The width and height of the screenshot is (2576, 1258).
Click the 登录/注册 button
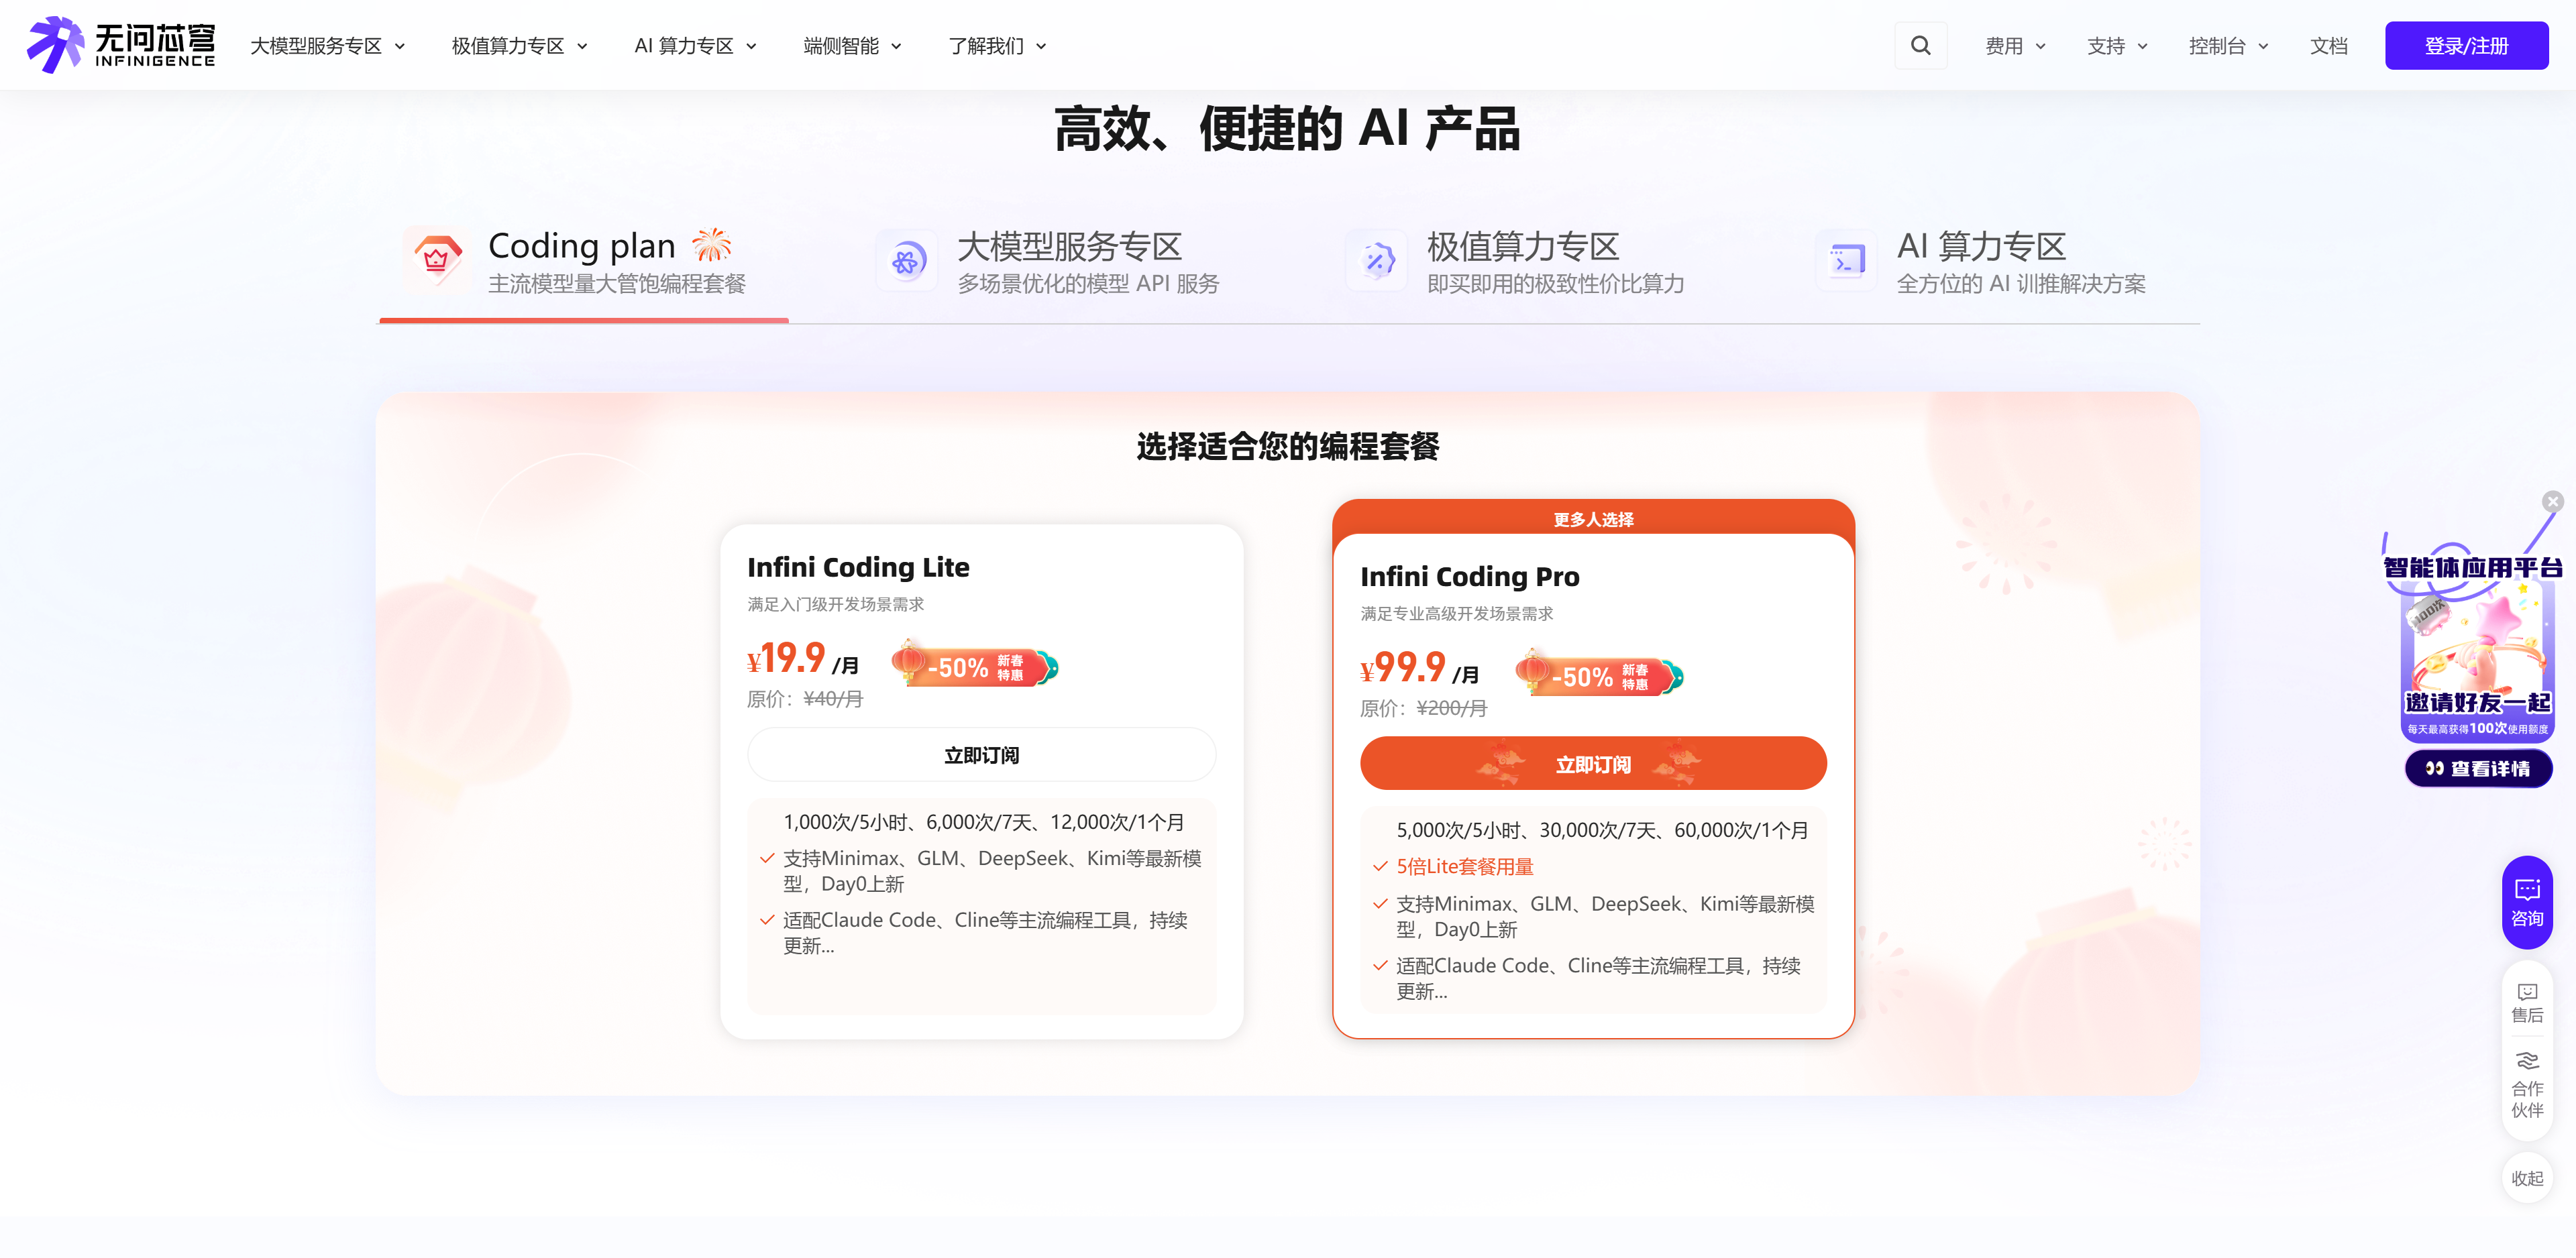2465,46
